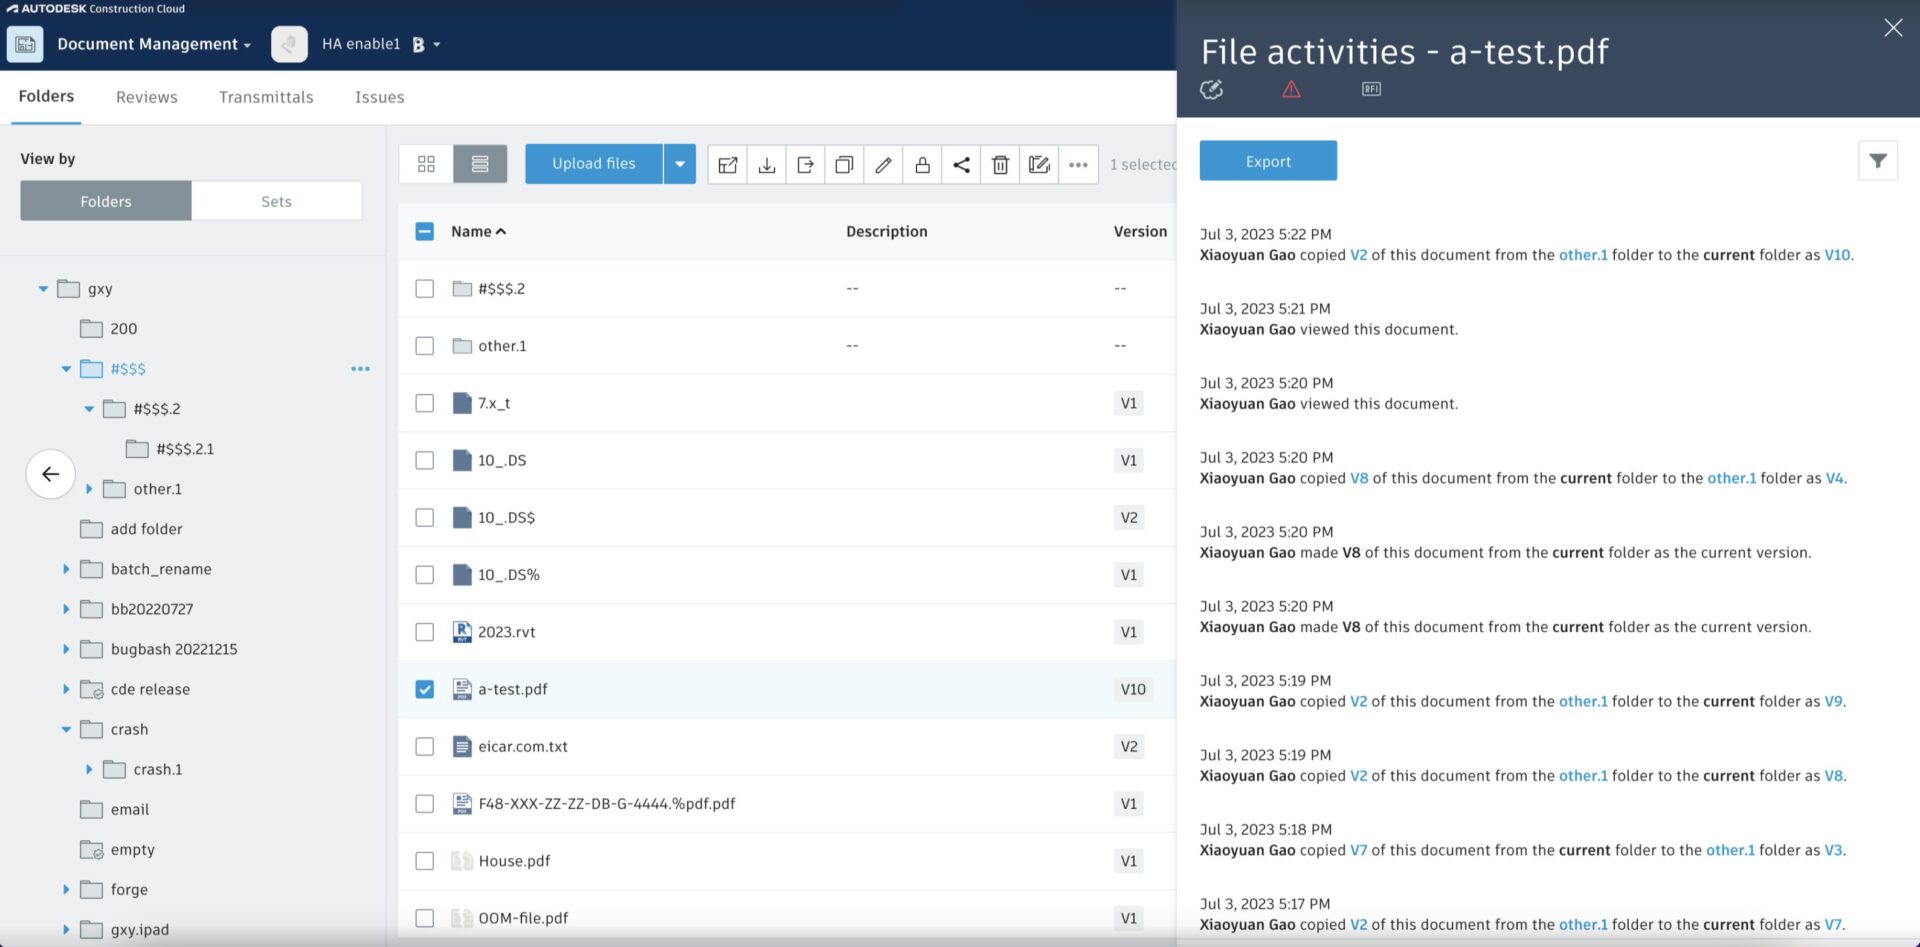Click the copy files icon

[844, 165]
